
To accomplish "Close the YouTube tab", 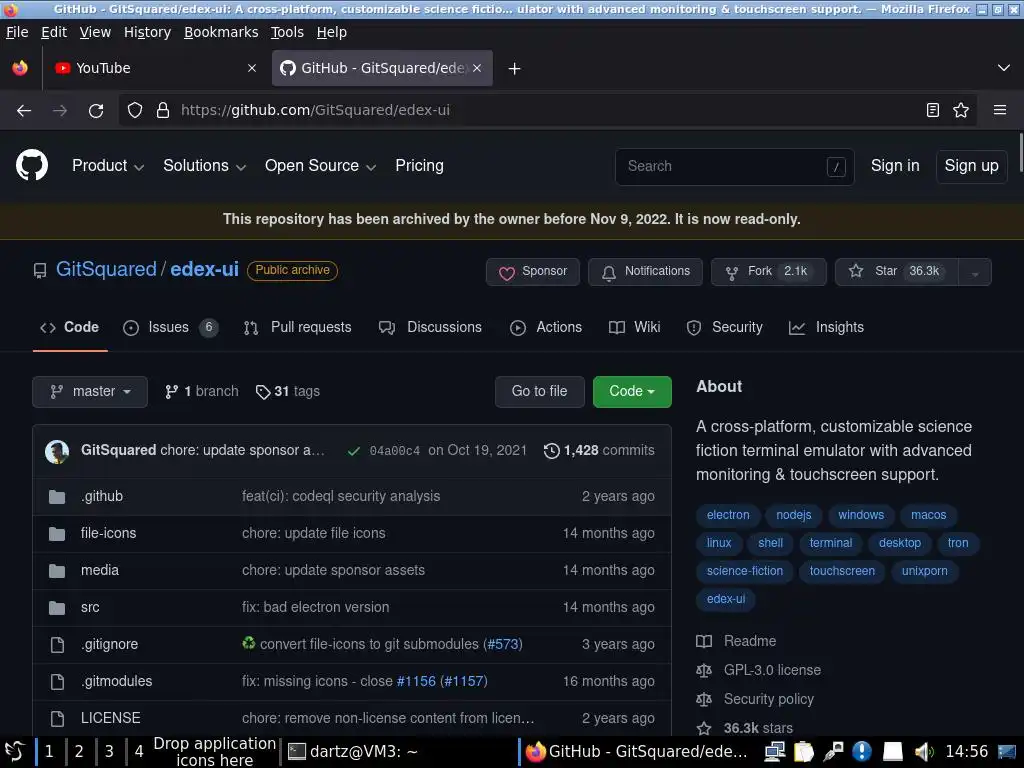I will click(252, 68).
